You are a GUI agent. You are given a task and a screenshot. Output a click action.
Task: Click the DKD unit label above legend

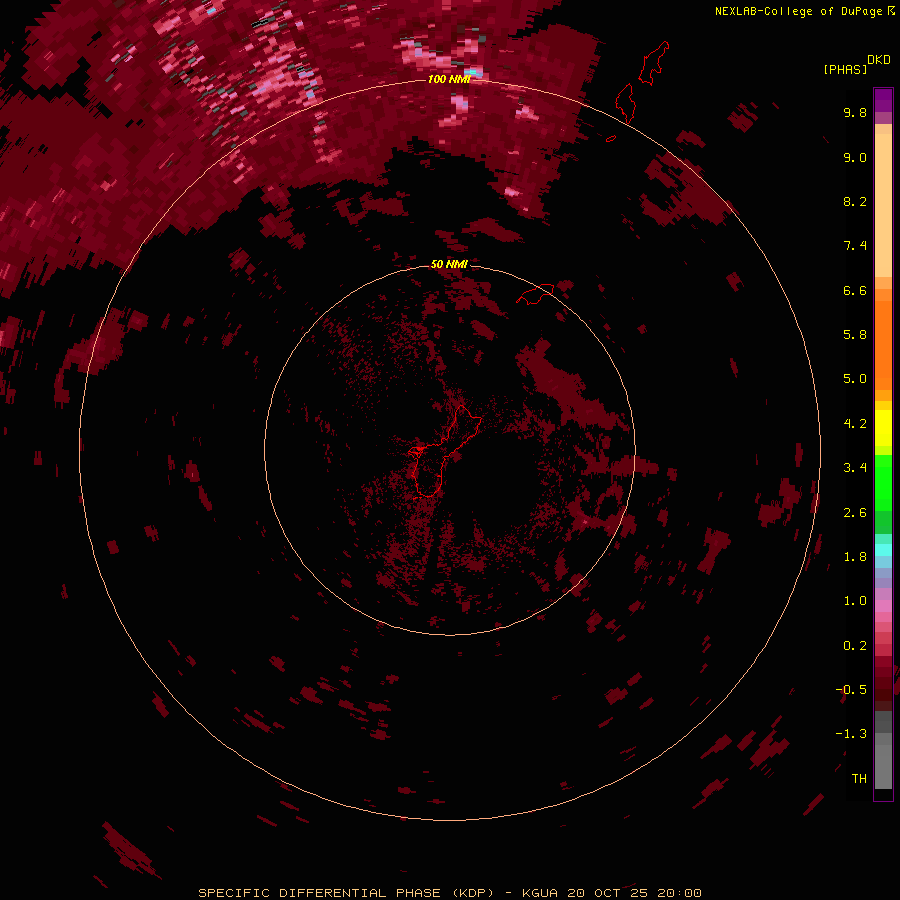coord(879,60)
